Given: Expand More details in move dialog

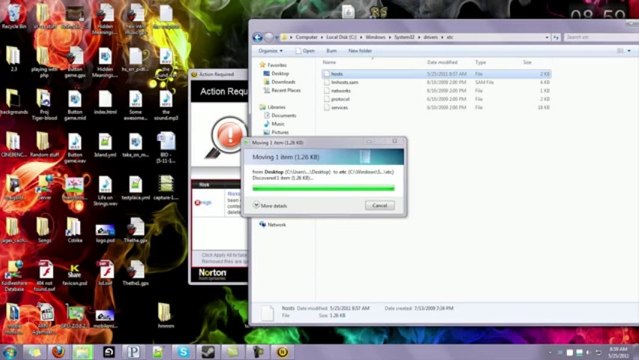Looking at the screenshot, I should [x=270, y=206].
